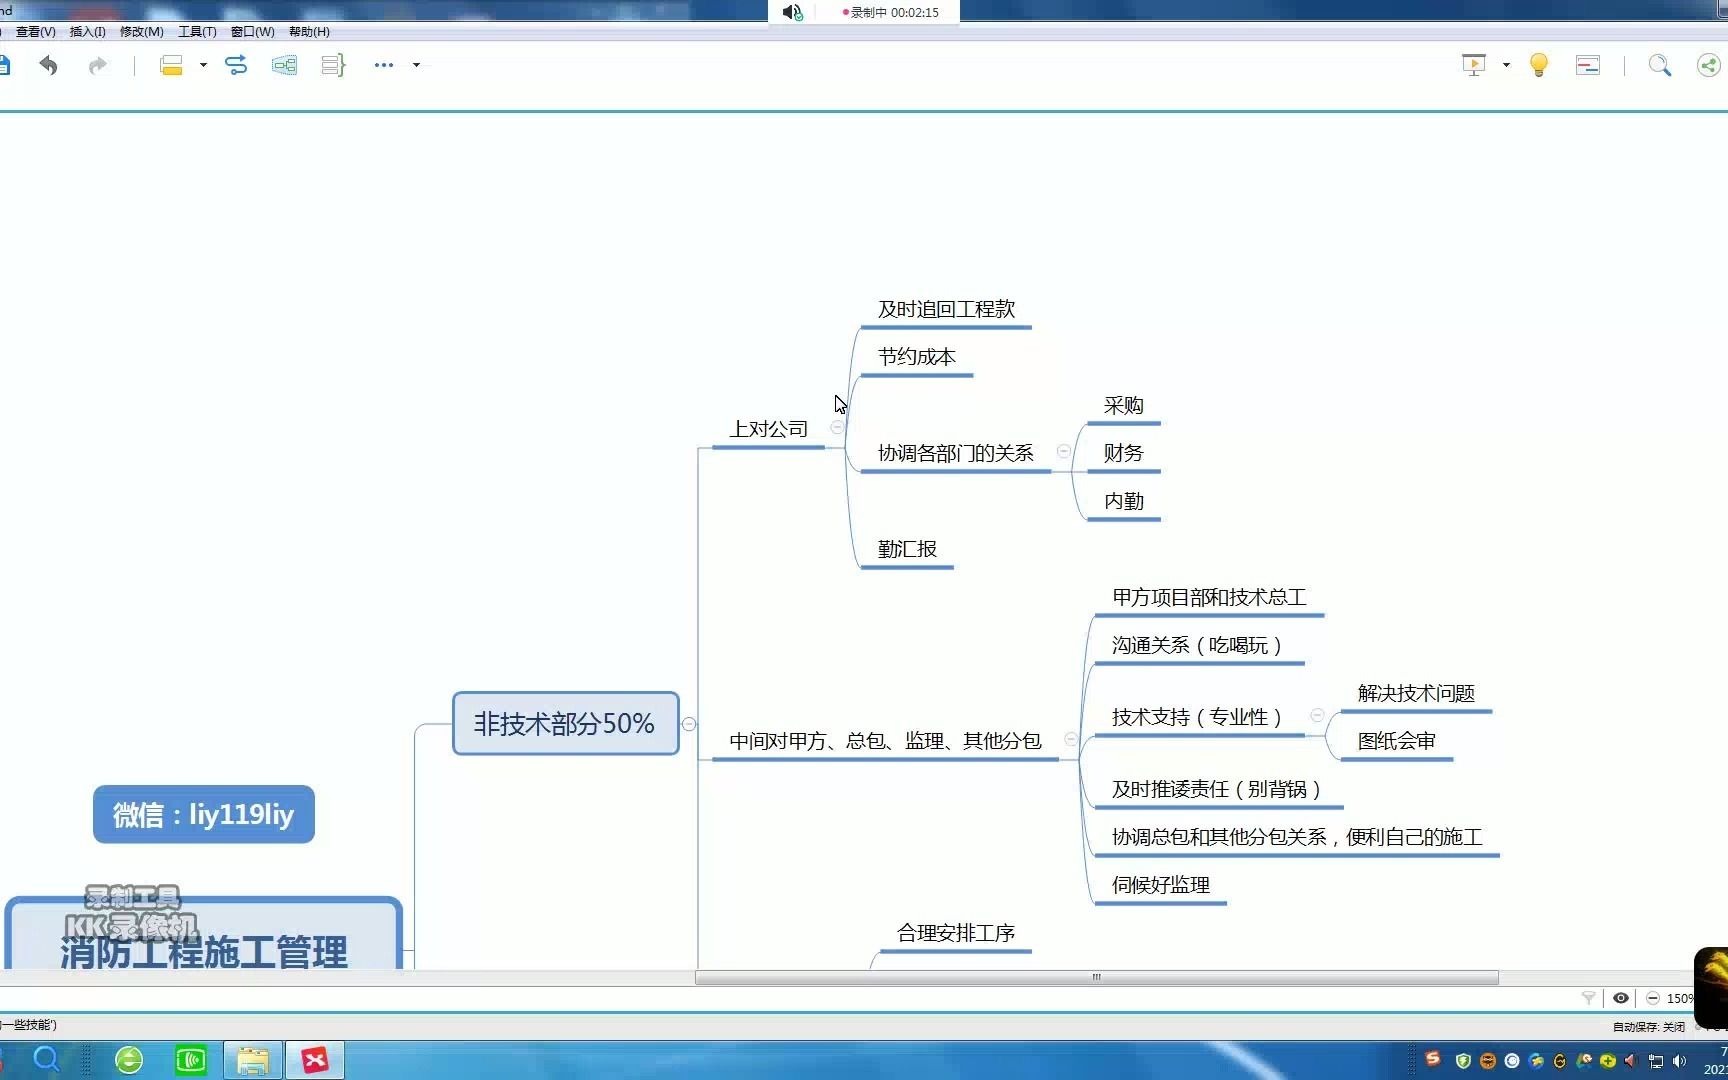Image resolution: width=1728 pixels, height=1080 pixels.
Task: Click the yellow topic insert icon
Action: [171, 66]
